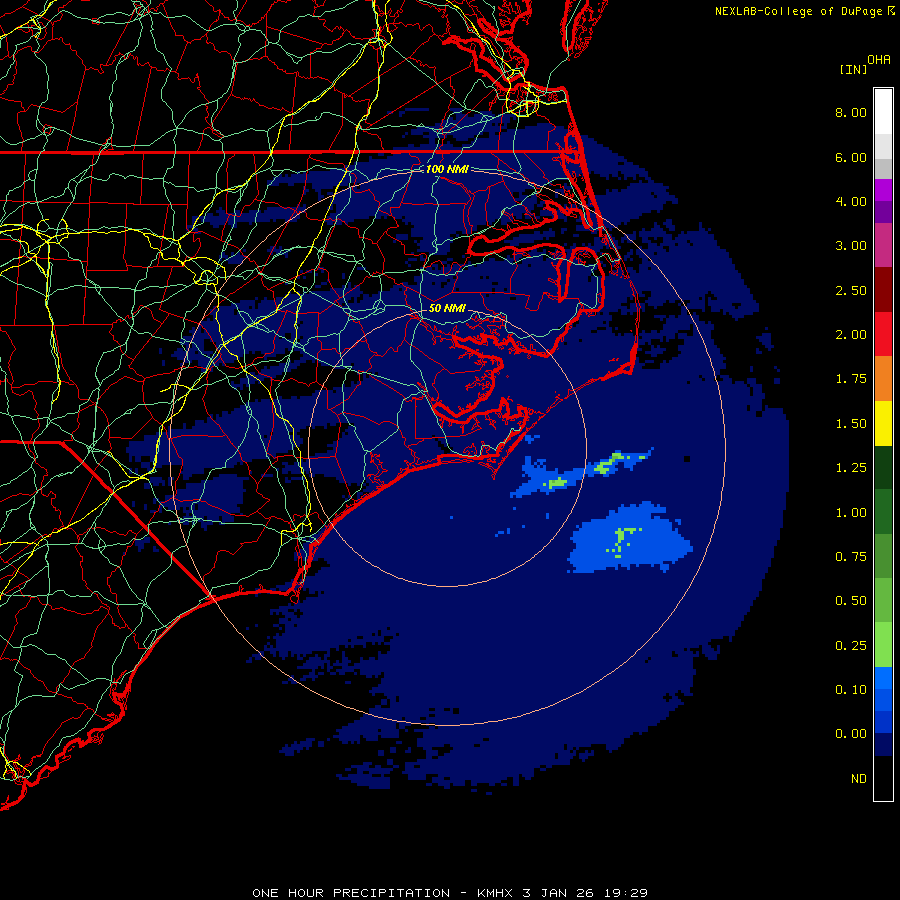Click the bright red swatch near 2.00

pyautogui.click(x=883, y=335)
